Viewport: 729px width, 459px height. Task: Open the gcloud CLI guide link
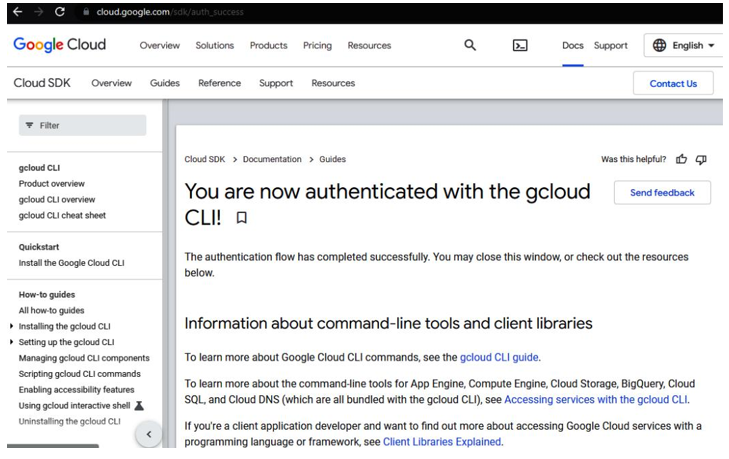[x=499, y=357]
